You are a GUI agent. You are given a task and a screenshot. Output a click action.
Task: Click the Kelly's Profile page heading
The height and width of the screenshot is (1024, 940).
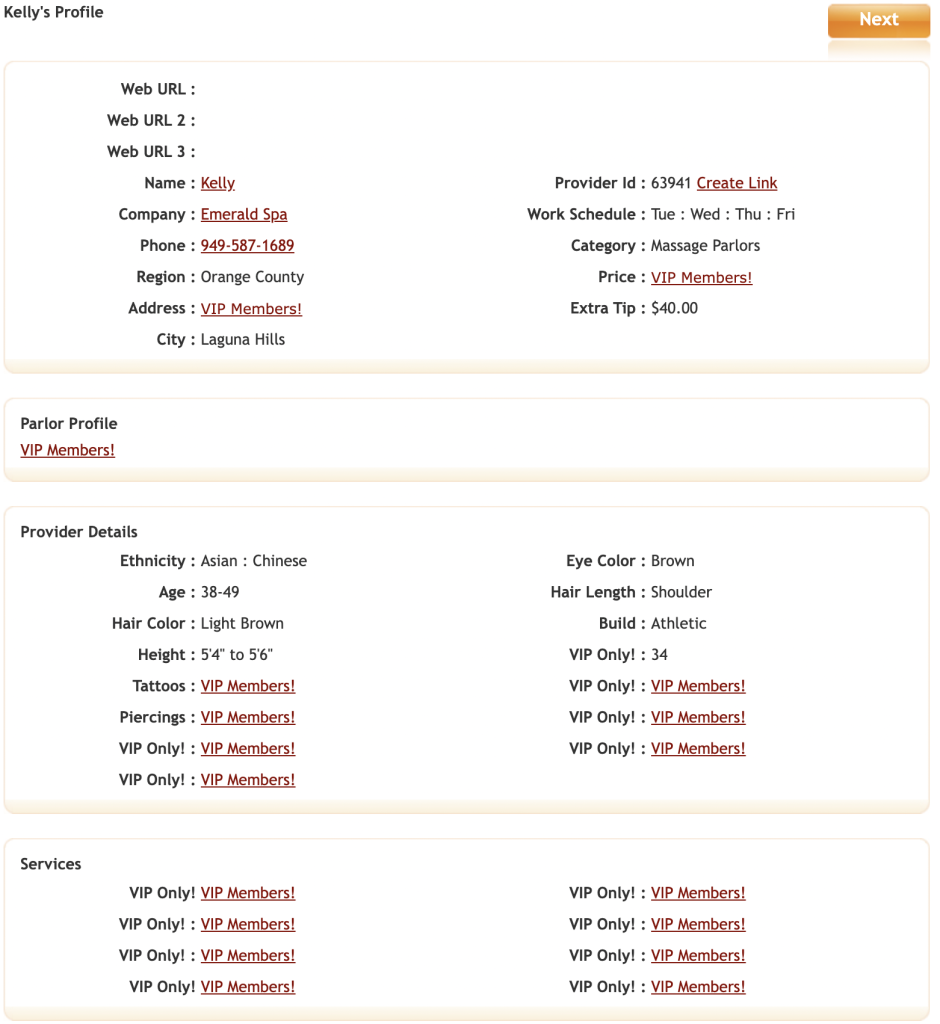(x=55, y=12)
